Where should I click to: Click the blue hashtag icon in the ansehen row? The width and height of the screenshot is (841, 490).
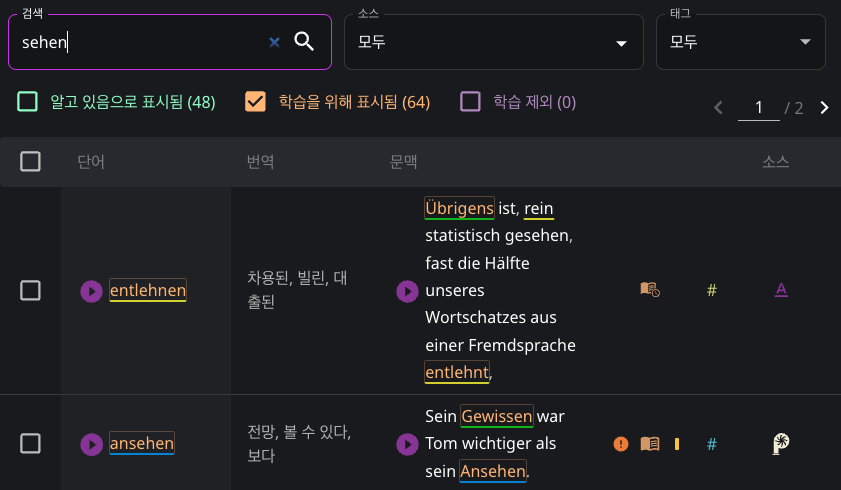coord(712,444)
